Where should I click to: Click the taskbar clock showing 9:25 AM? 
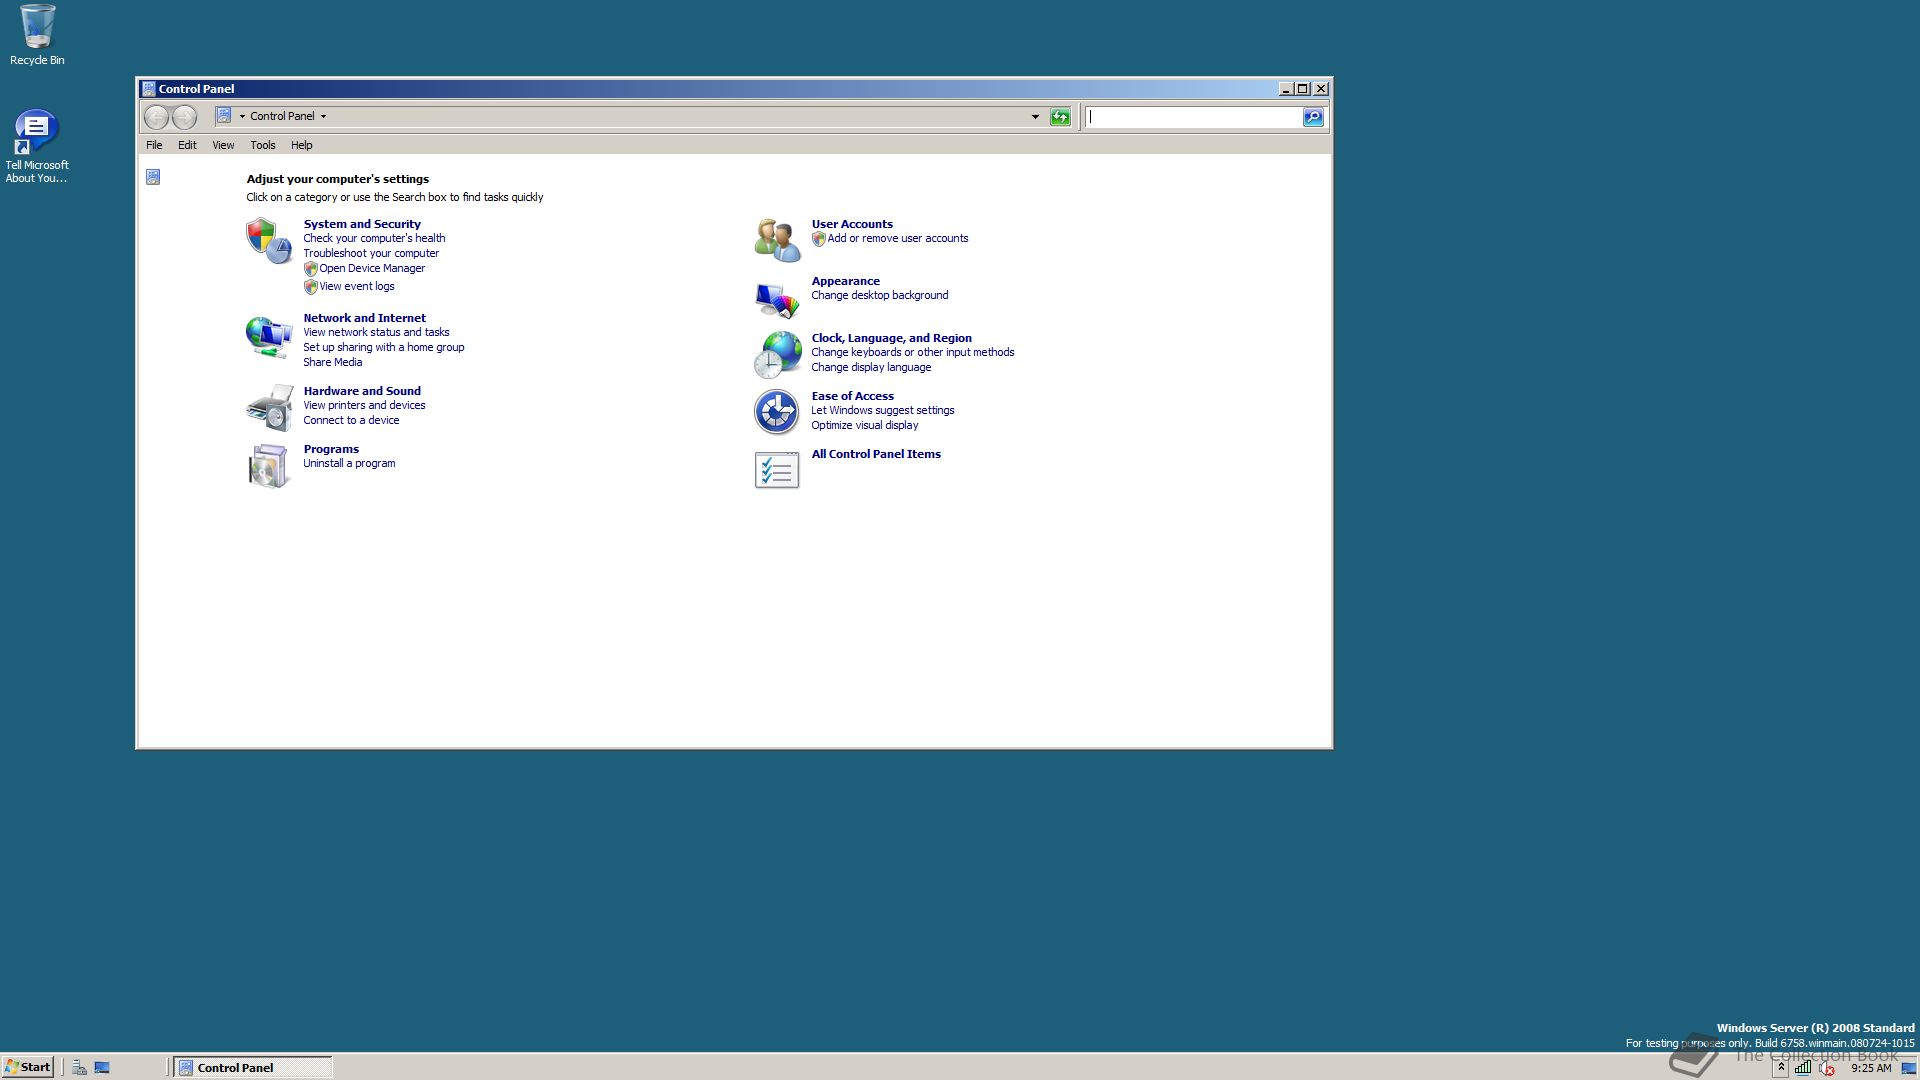[x=1871, y=1068]
